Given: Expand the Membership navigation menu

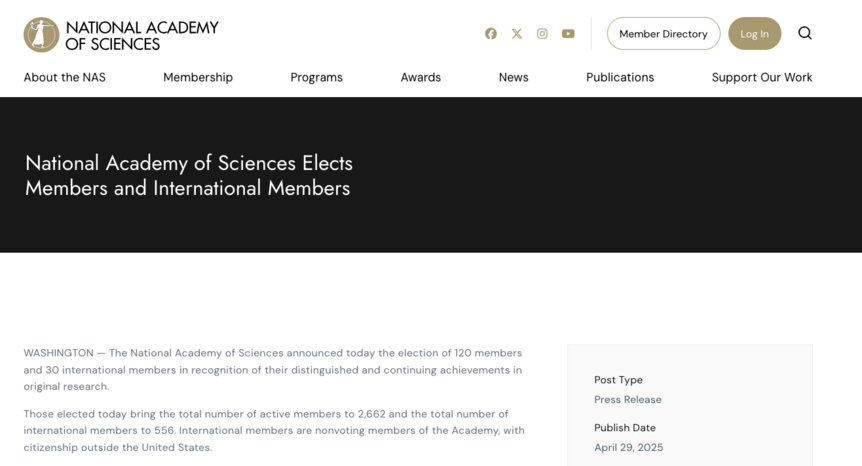Looking at the screenshot, I should 198,77.
